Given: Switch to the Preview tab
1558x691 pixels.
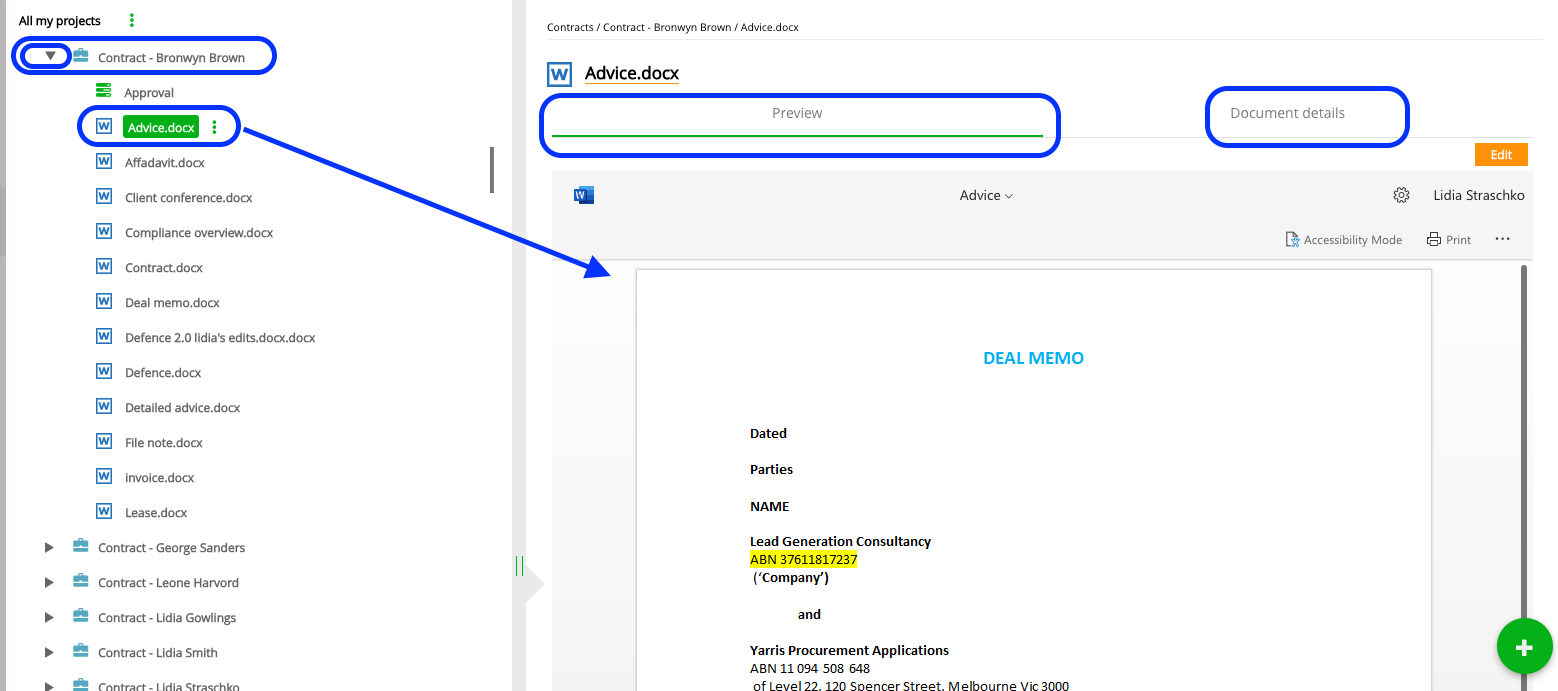Looking at the screenshot, I should coord(797,114).
